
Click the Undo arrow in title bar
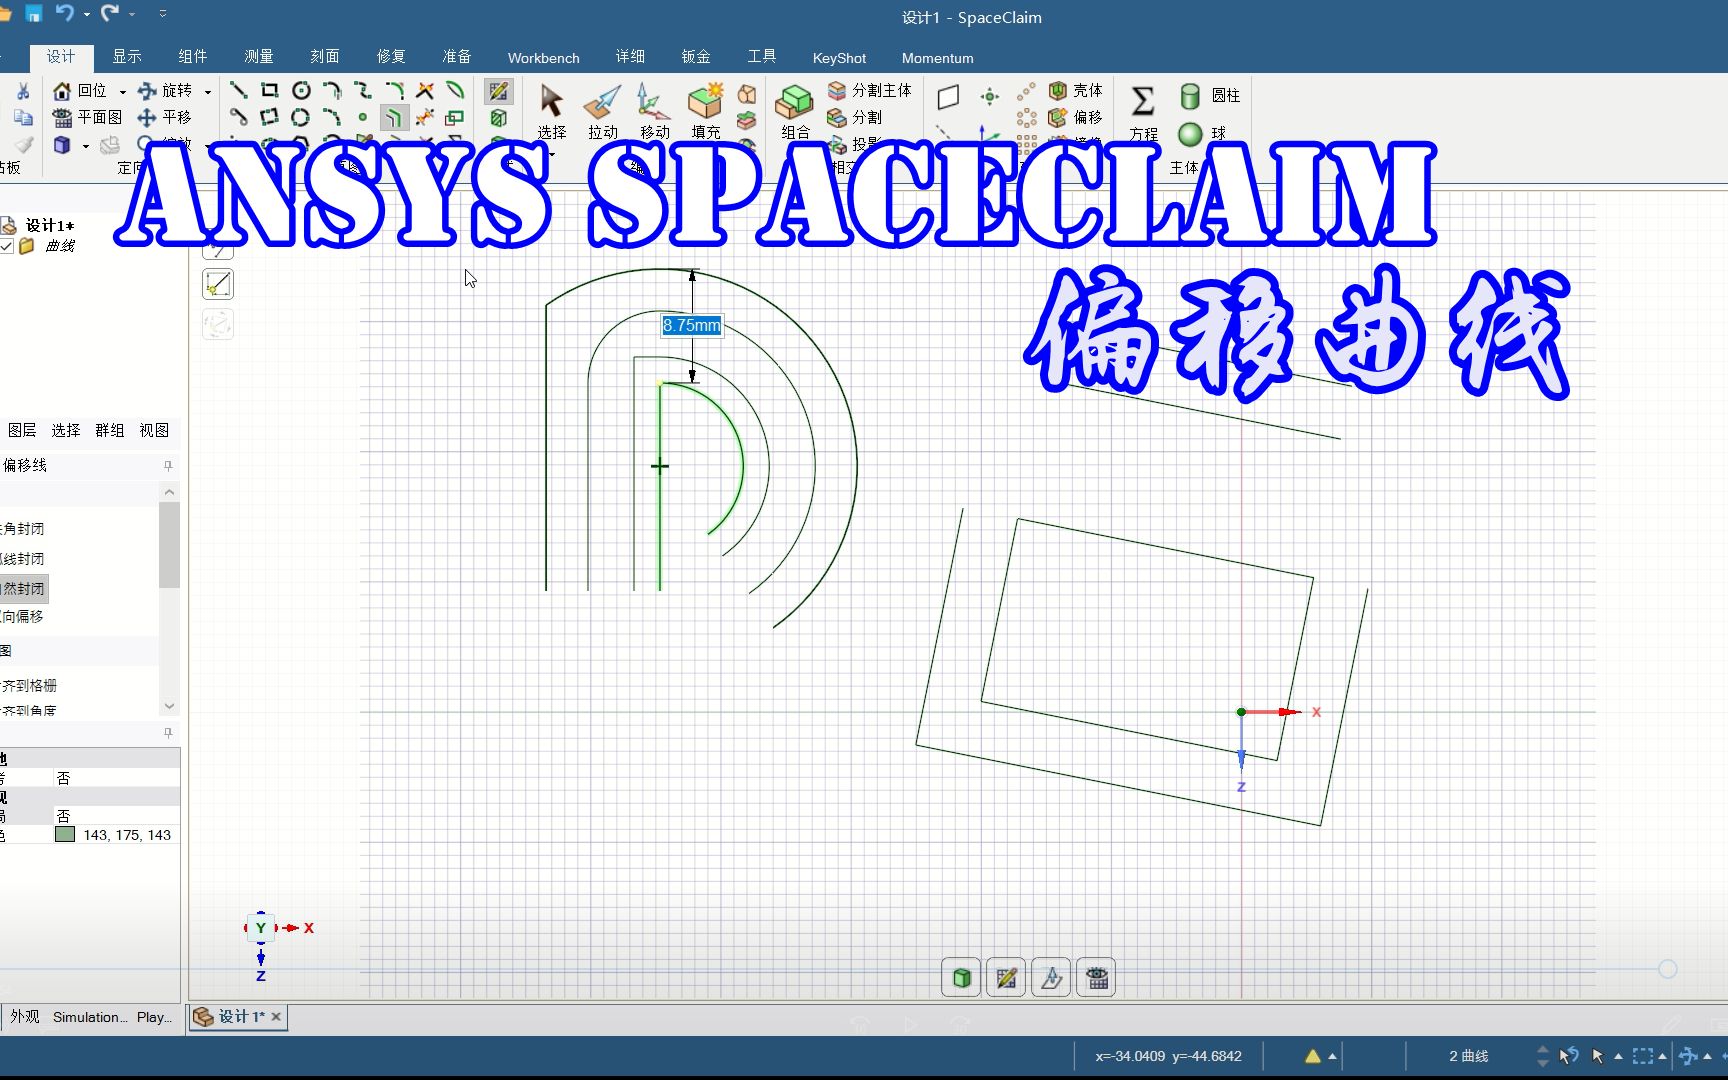[x=65, y=13]
